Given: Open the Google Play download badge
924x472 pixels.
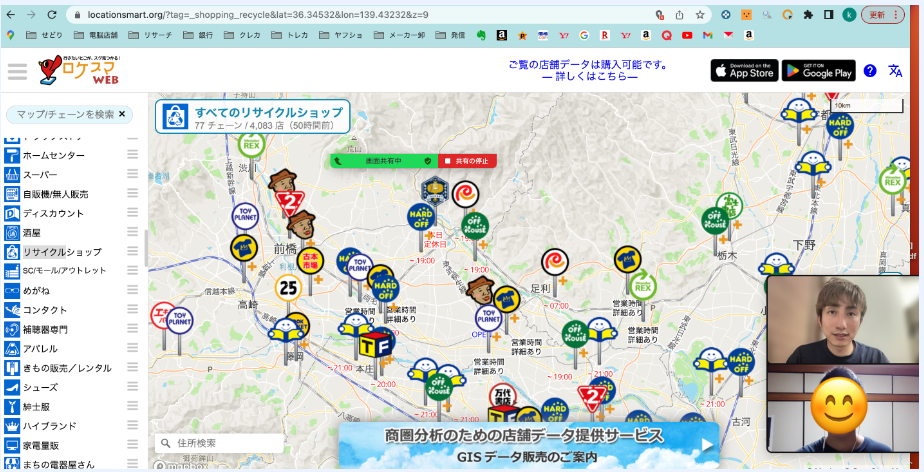Looking at the screenshot, I should pyautogui.click(x=819, y=71).
